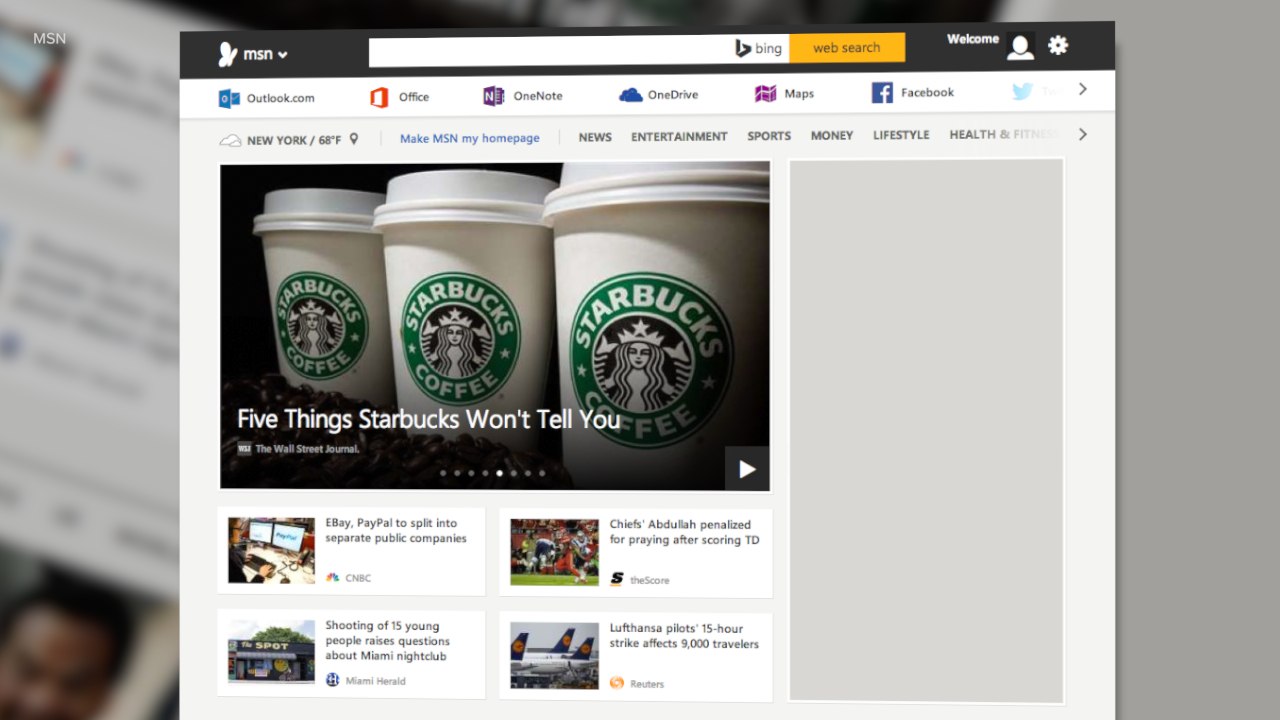Open New York 68°F weather
Image resolution: width=1280 pixels, height=720 pixels.
coord(294,140)
